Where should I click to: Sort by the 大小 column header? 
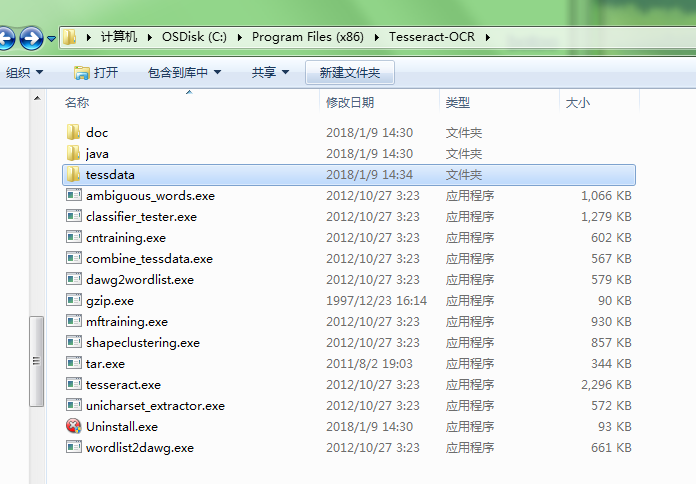click(x=577, y=103)
